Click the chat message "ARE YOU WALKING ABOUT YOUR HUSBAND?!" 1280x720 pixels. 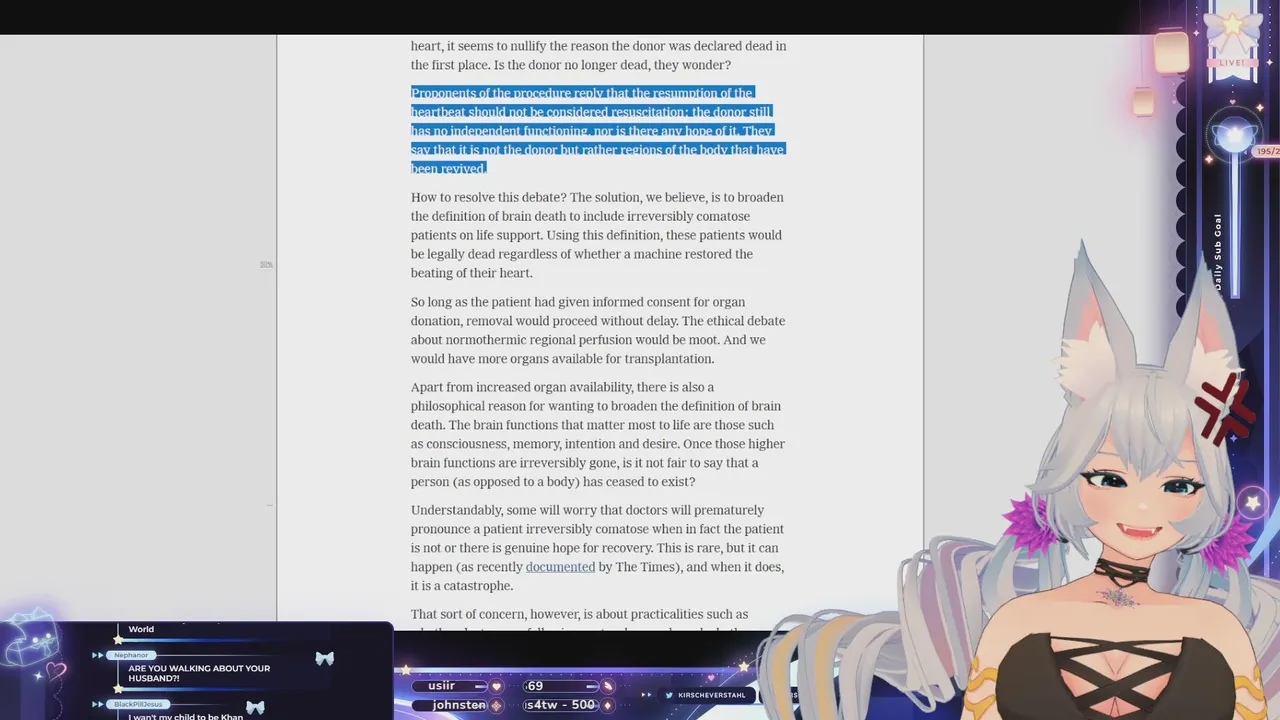(x=199, y=673)
